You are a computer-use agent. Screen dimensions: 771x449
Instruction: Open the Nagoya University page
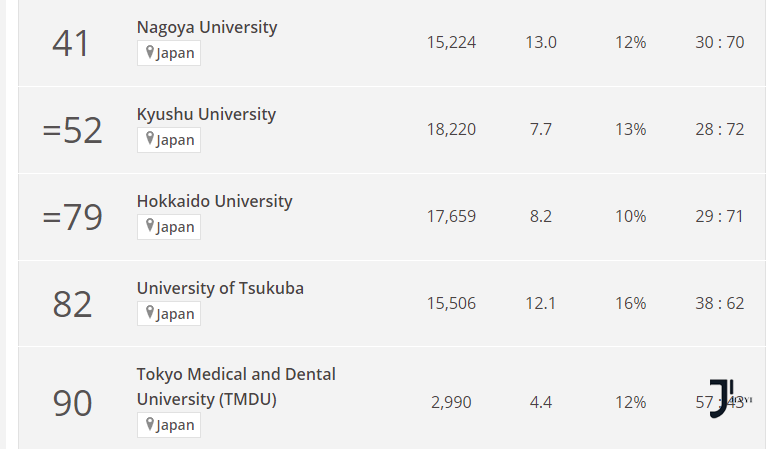207,27
